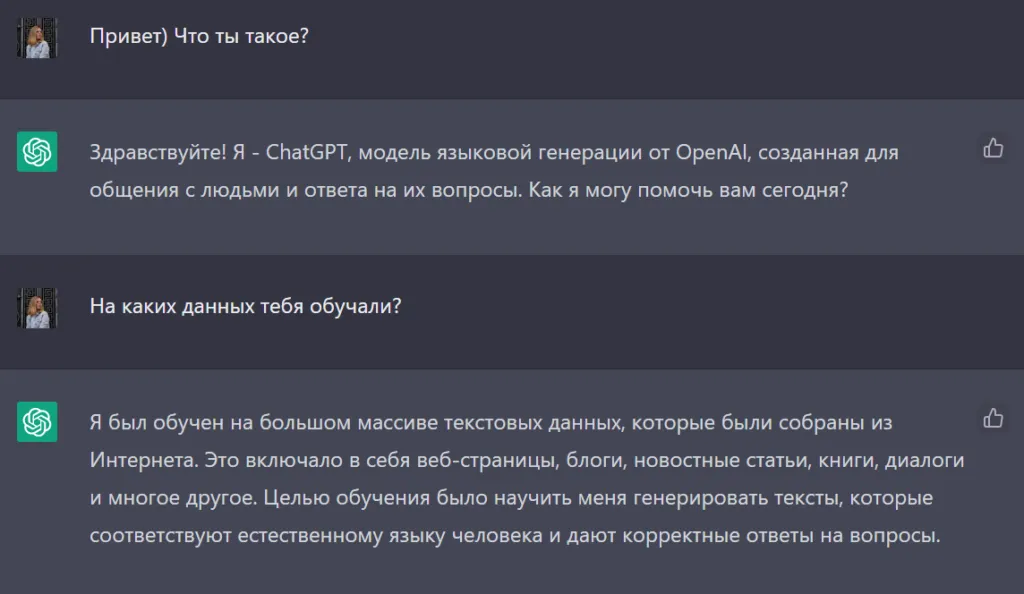Screen dimensions: 1024x594
Task: Click the thumbs-up icon on the first ChatGPT answer
Action: [x=993, y=146]
